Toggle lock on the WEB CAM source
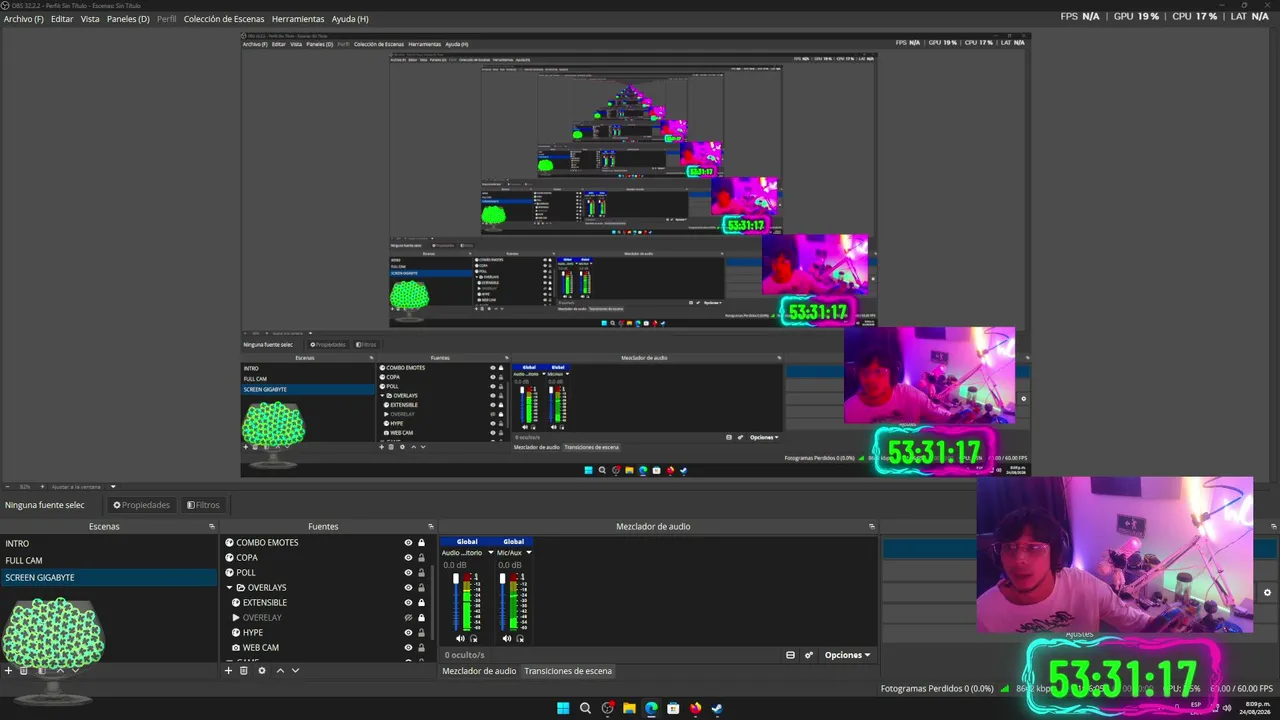The width and height of the screenshot is (1280, 720). (x=421, y=648)
